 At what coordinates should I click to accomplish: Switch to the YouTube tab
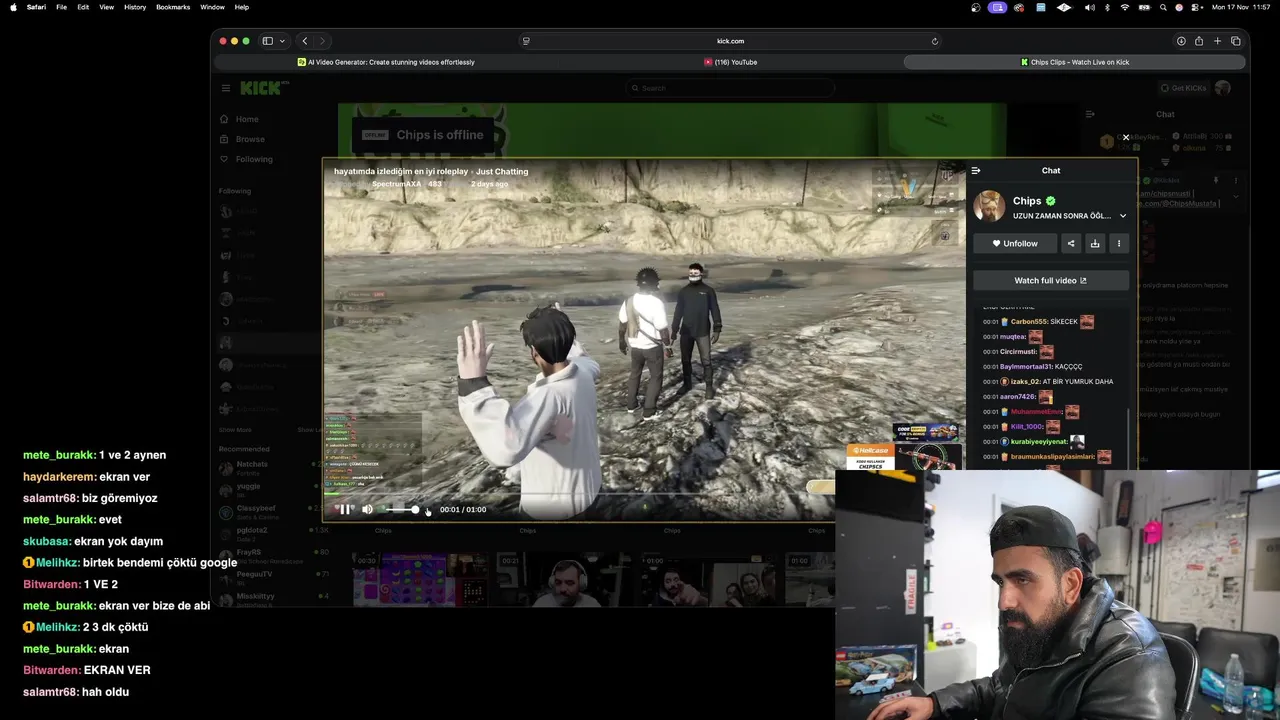point(730,62)
